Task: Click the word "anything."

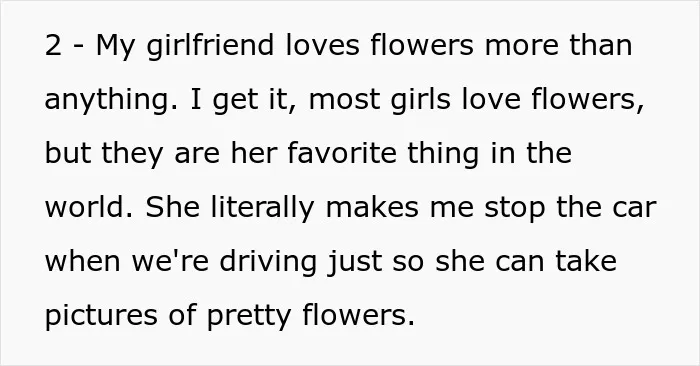Action: pos(111,101)
